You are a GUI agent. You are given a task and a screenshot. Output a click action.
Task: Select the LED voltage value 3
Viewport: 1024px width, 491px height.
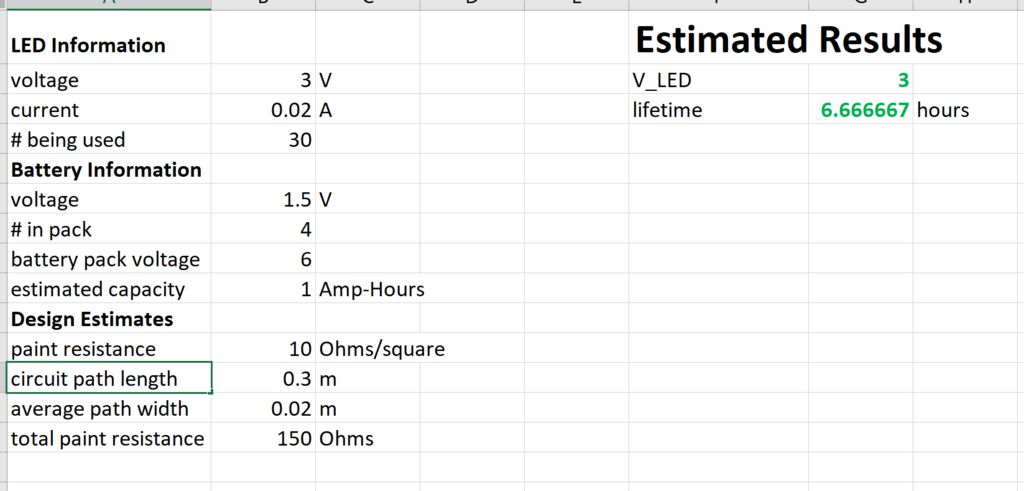coord(263,80)
